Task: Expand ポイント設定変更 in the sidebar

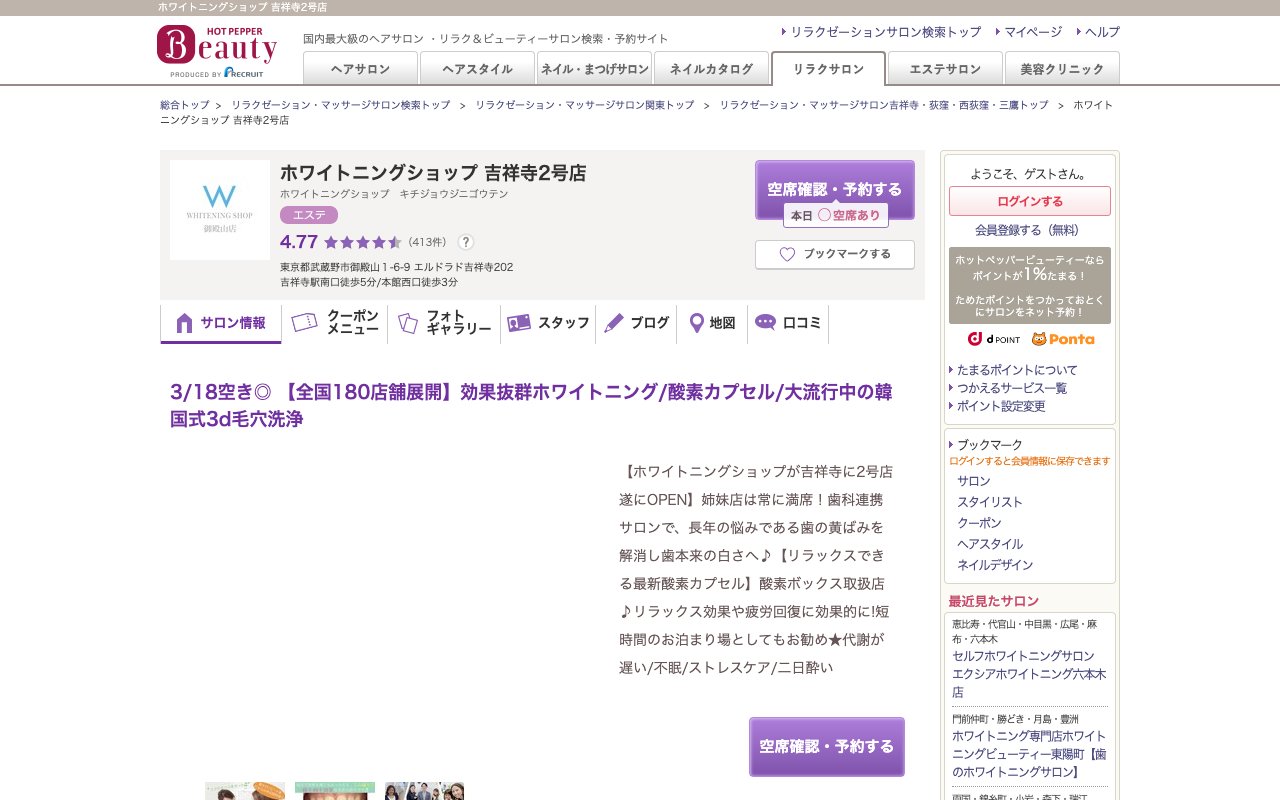Action: [1003, 406]
